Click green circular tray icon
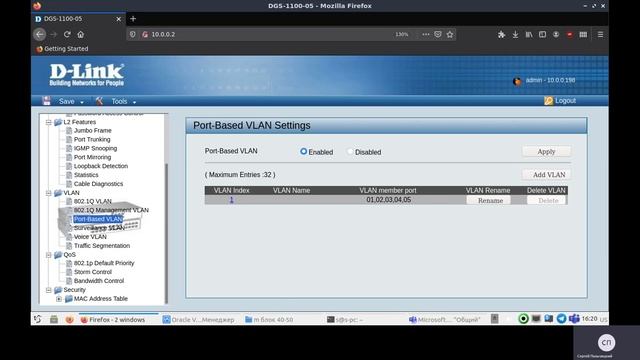This screenshot has height=360, width=640. pos(523,319)
